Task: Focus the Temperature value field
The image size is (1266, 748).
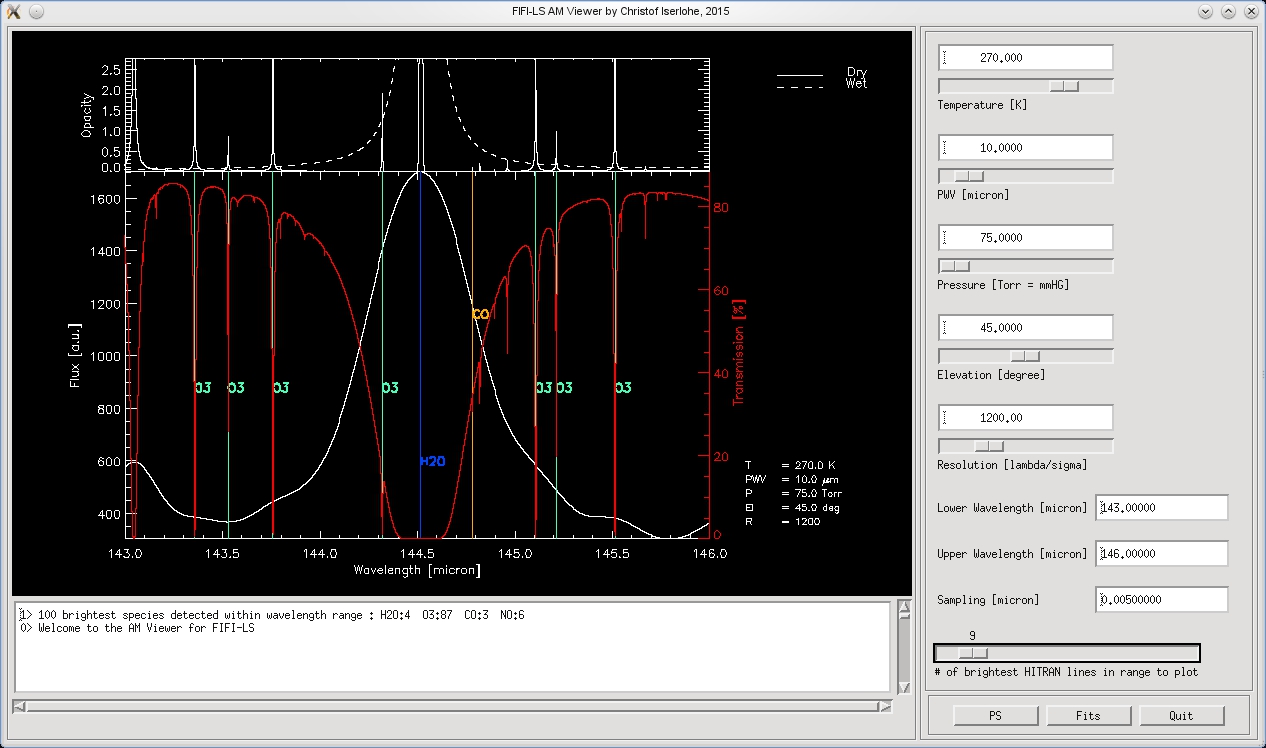Action: tap(1025, 58)
